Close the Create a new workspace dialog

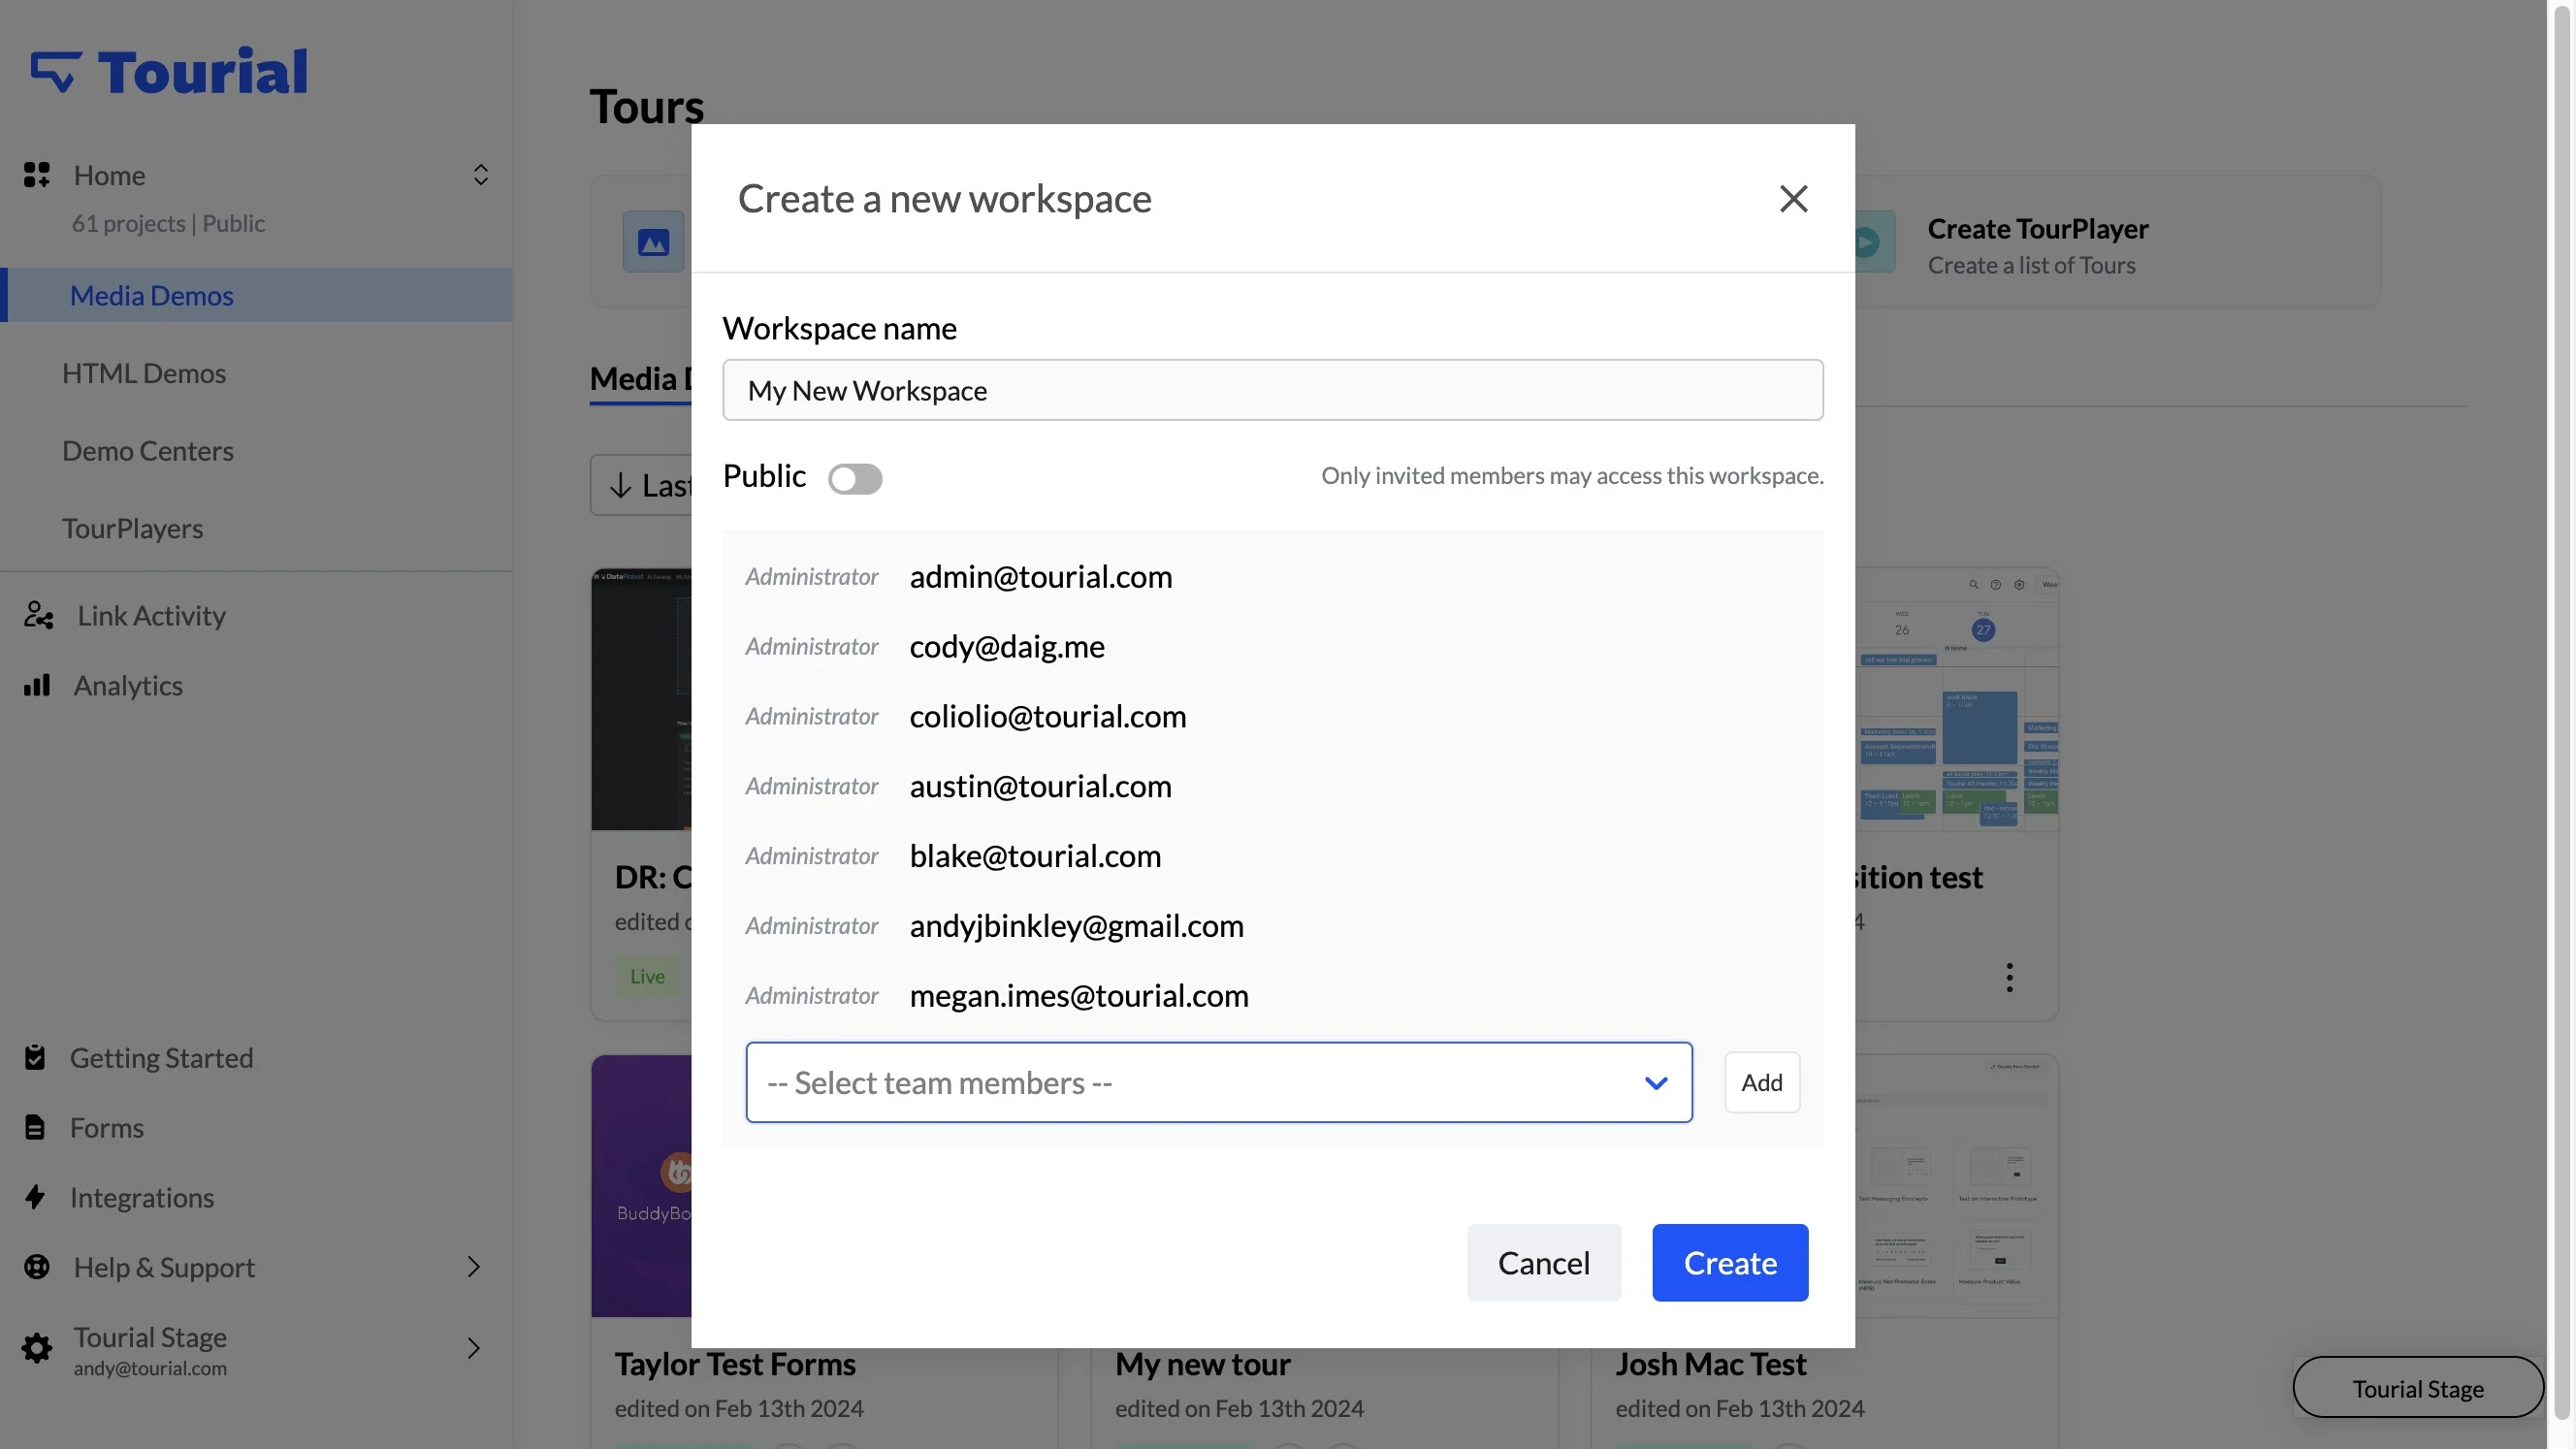[x=1793, y=198]
